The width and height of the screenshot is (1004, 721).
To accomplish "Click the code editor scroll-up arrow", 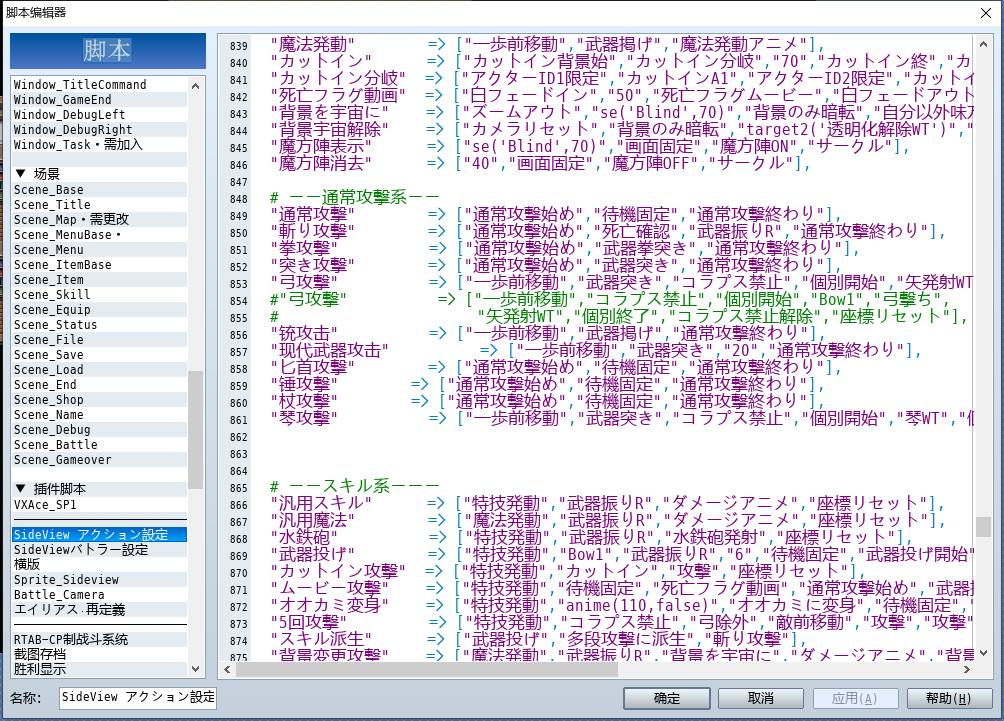I will coord(984,44).
